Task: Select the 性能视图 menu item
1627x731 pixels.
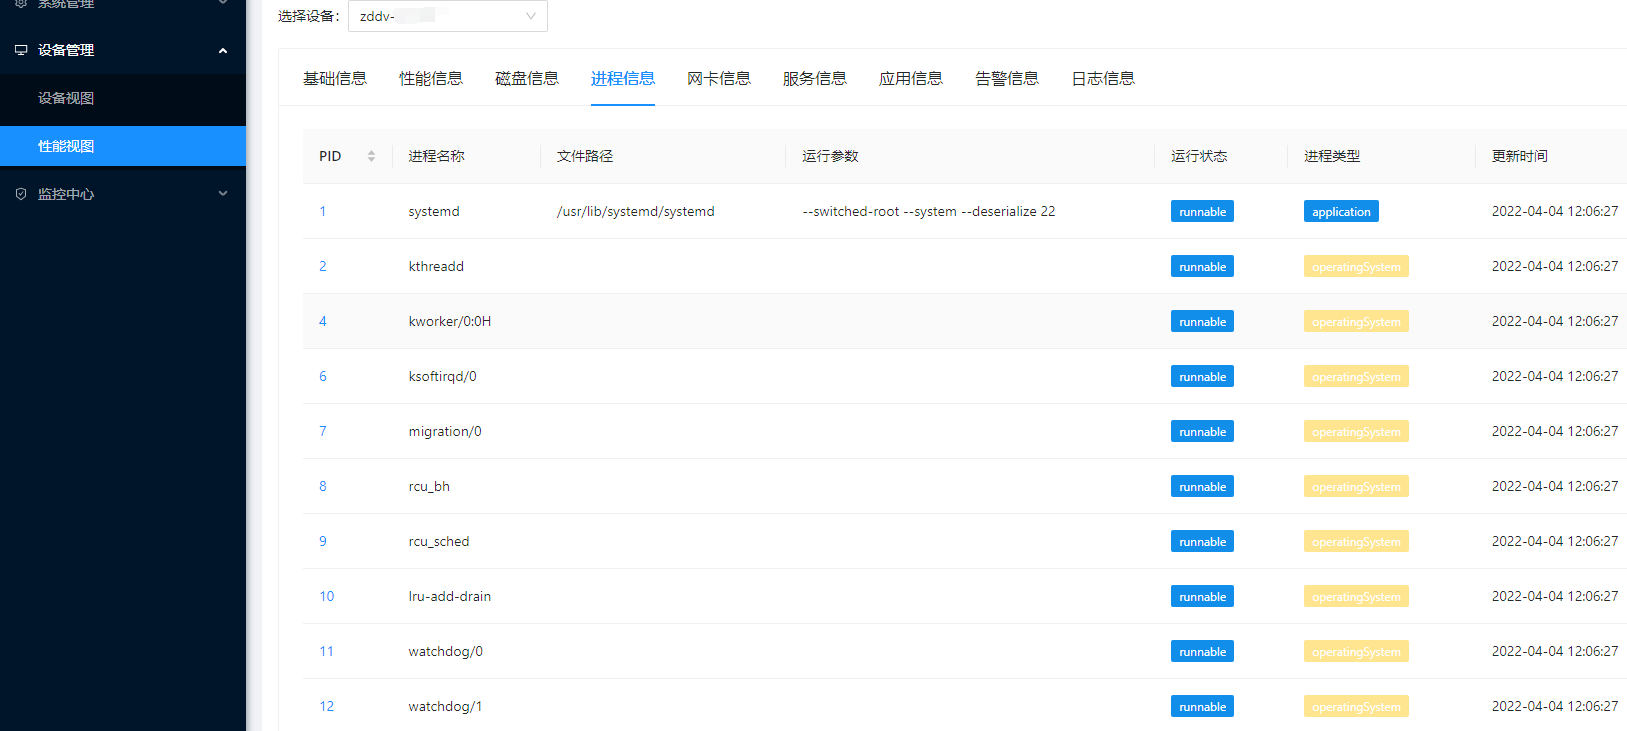Action: pyautogui.click(x=123, y=146)
